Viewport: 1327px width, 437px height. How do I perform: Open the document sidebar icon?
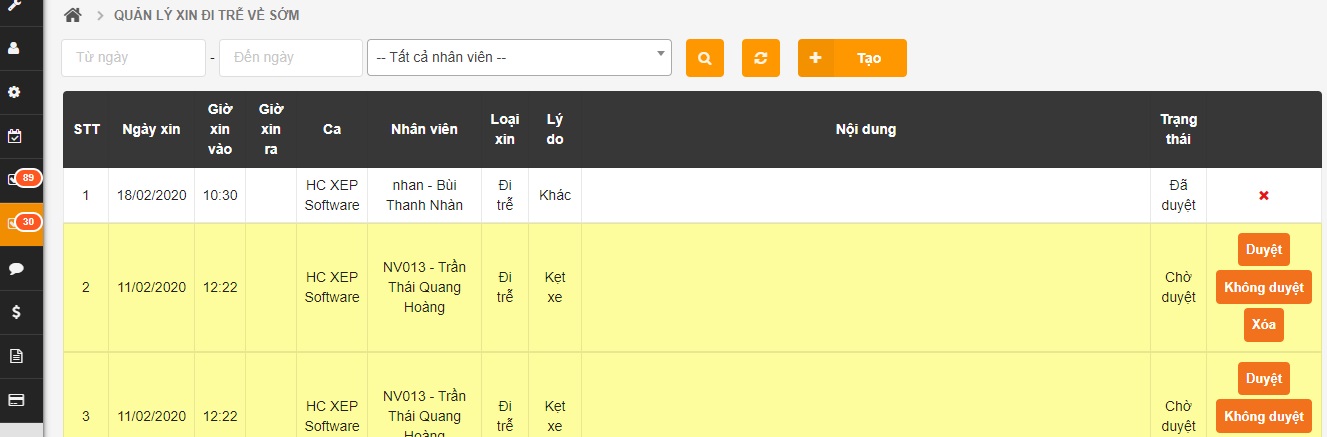coord(15,356)
